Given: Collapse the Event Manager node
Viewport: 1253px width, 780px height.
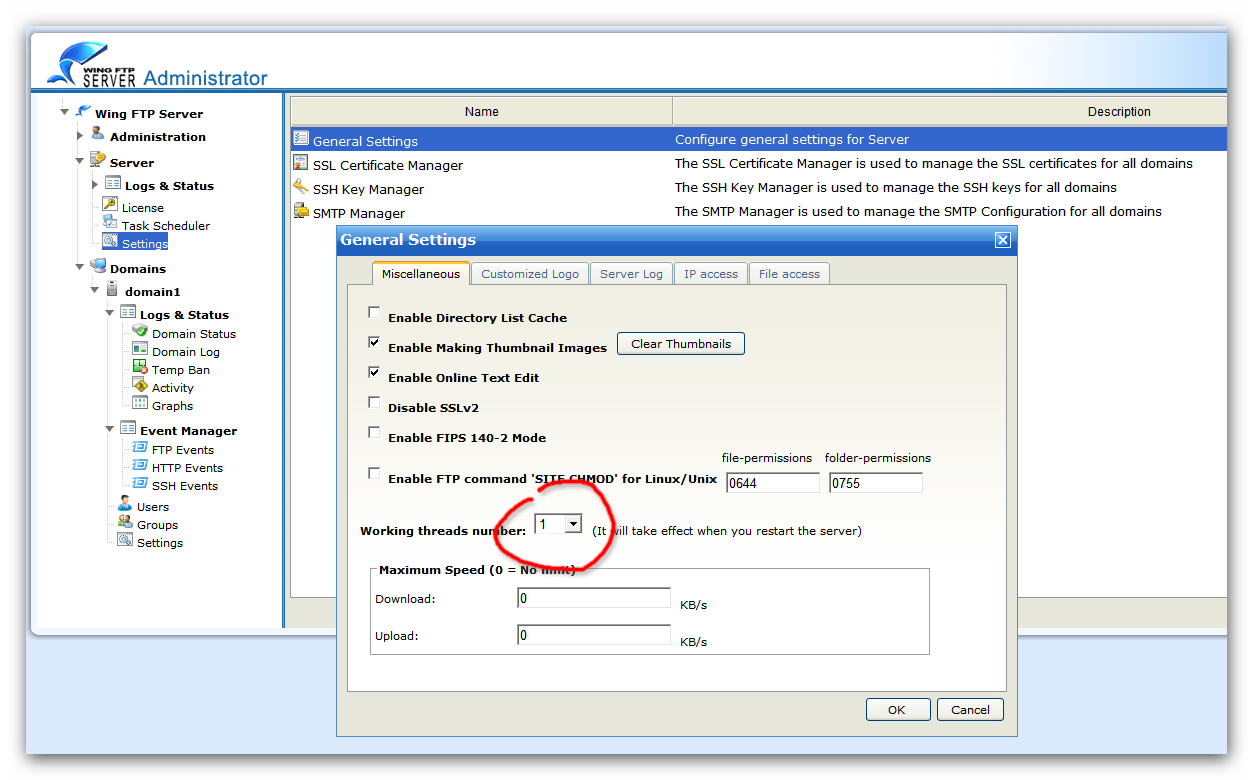Looking at the screenshot, I should [x=110, y=430].
